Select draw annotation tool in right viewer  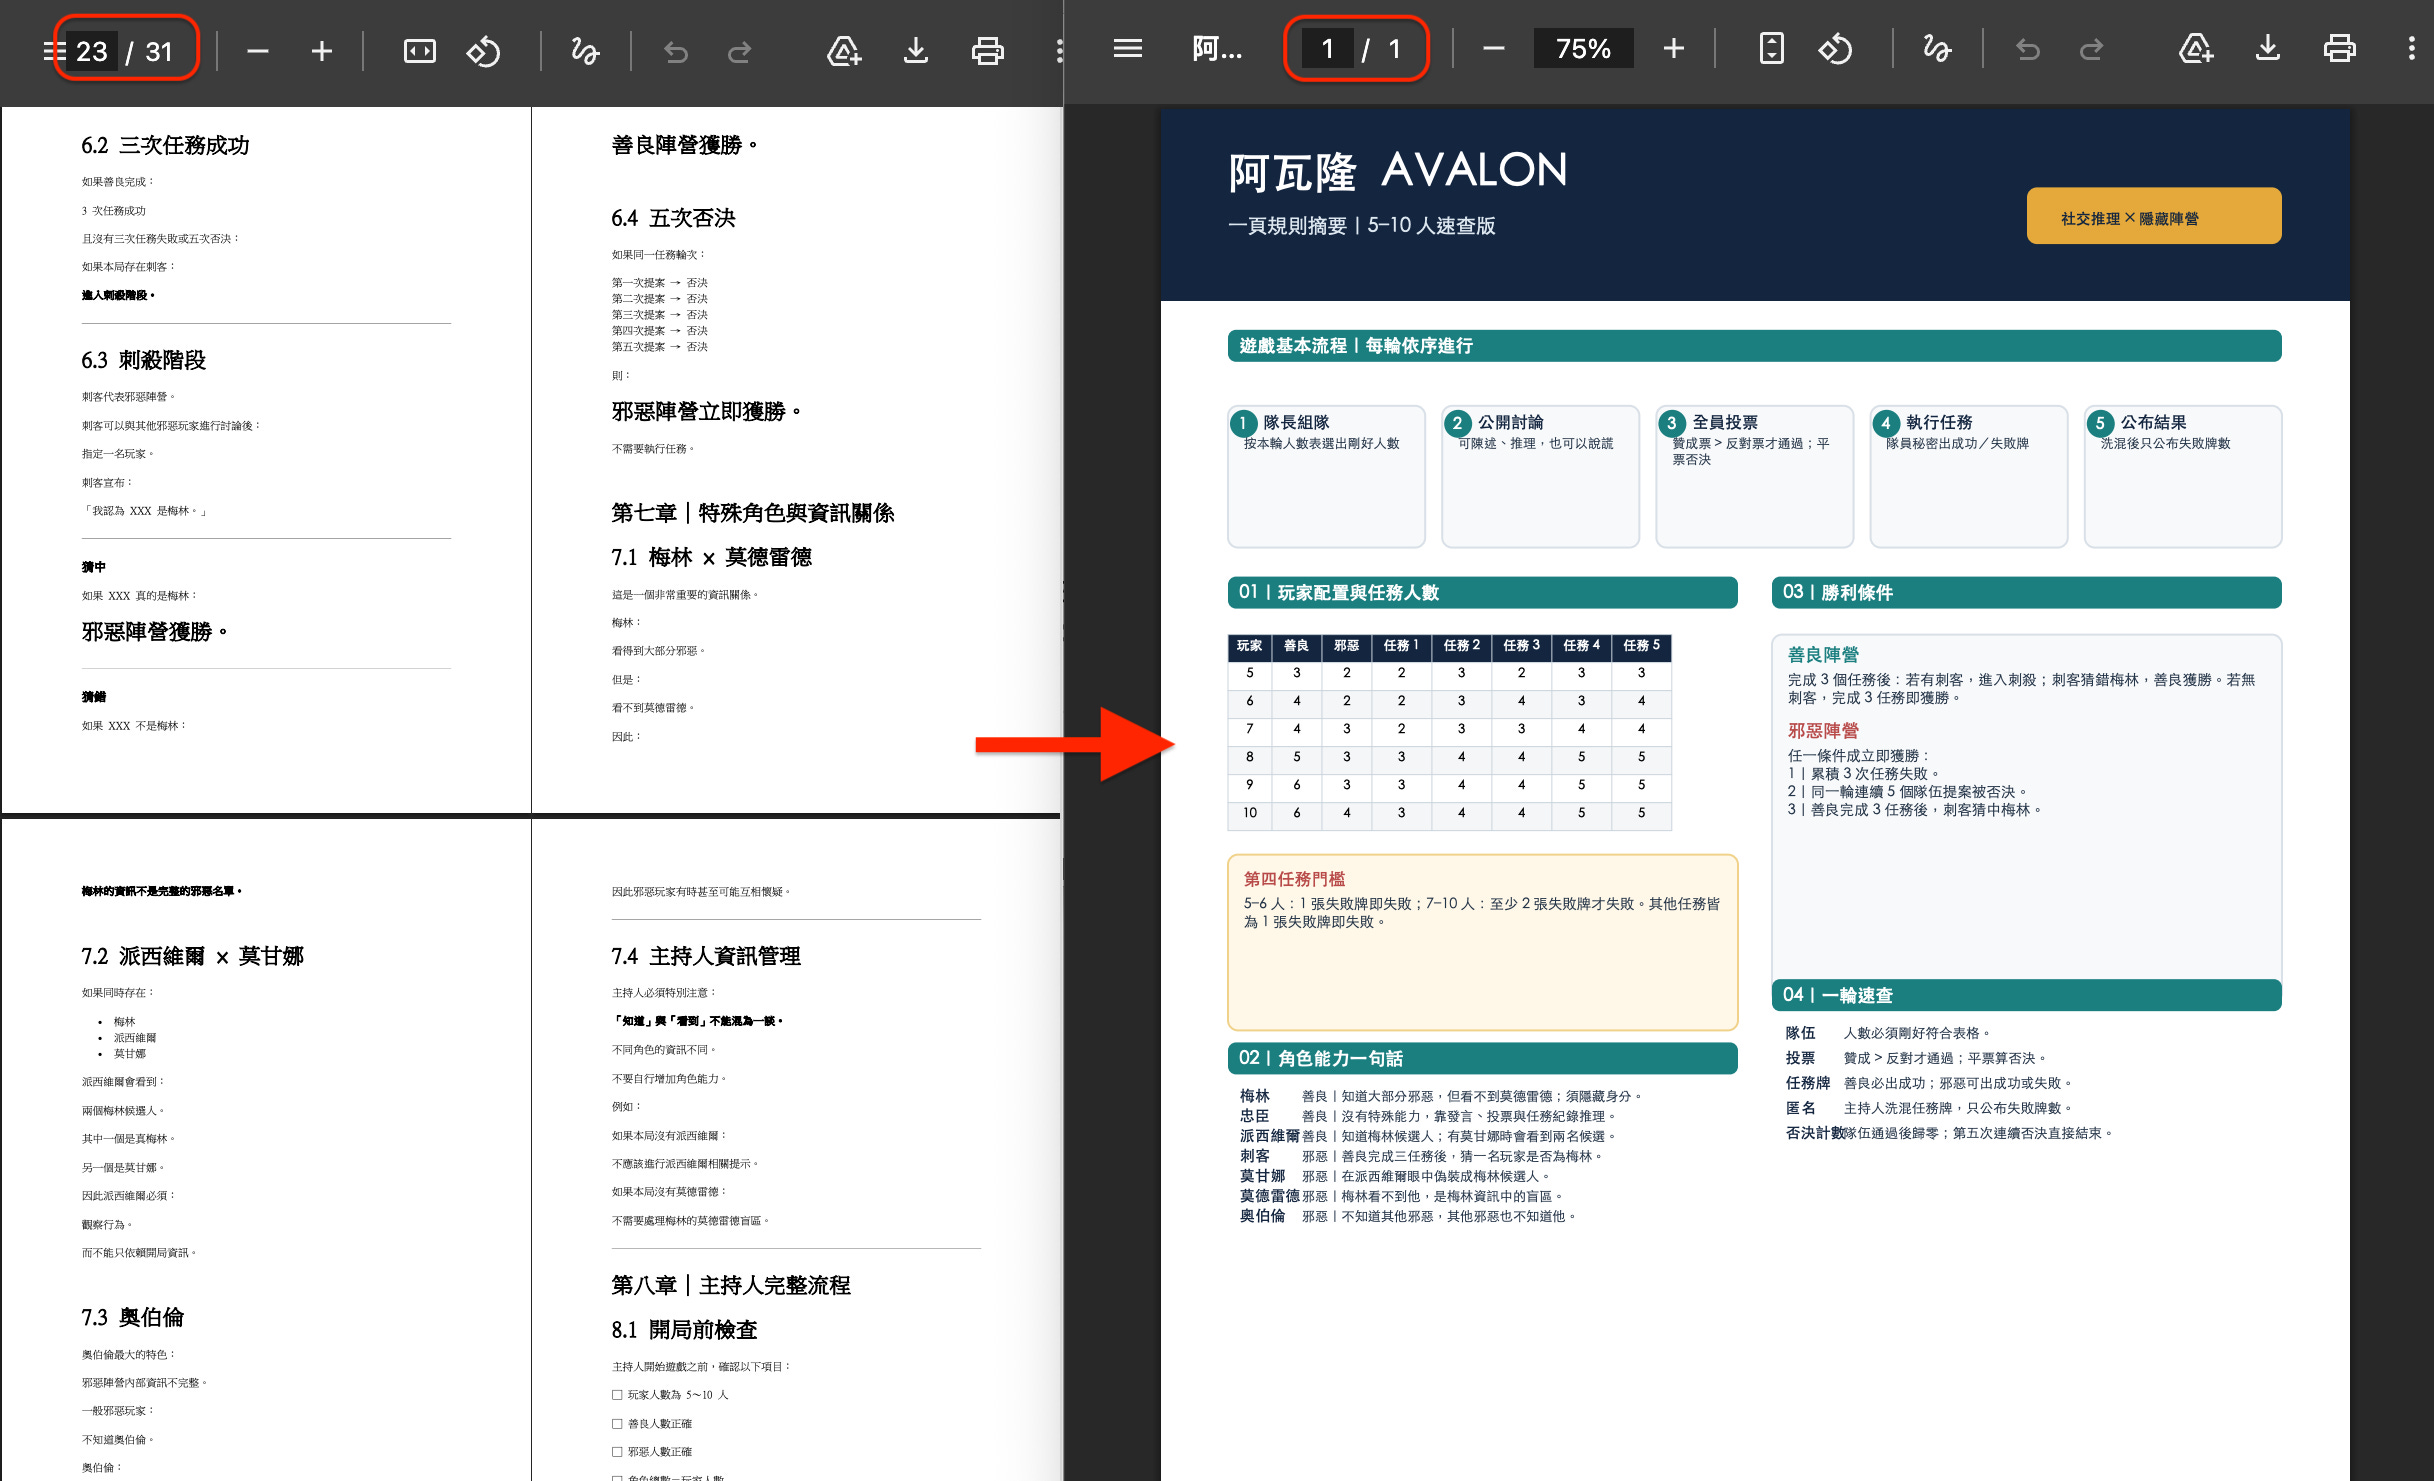click(1937, 48)
